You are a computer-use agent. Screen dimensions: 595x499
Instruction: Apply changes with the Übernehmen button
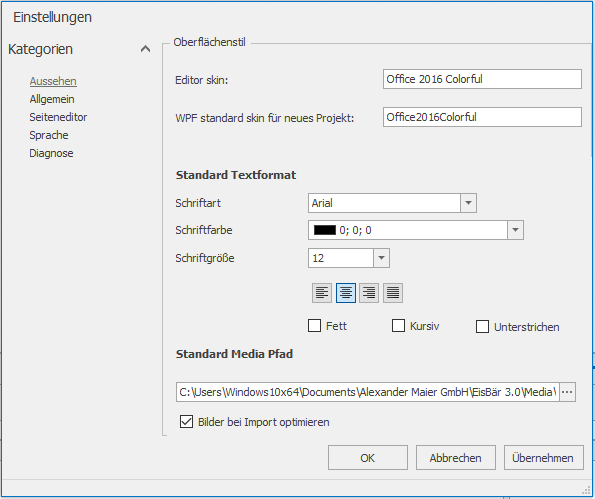[543, 458]
